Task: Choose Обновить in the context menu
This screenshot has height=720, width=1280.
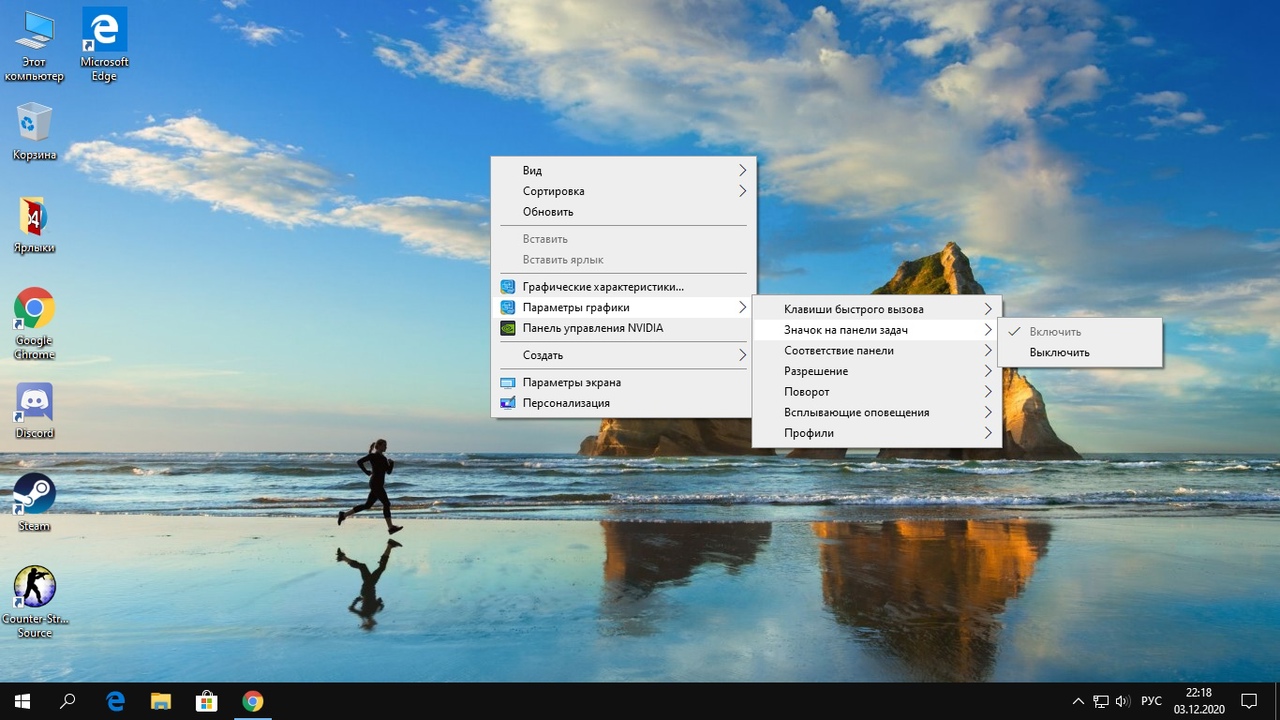Action: 624,212
